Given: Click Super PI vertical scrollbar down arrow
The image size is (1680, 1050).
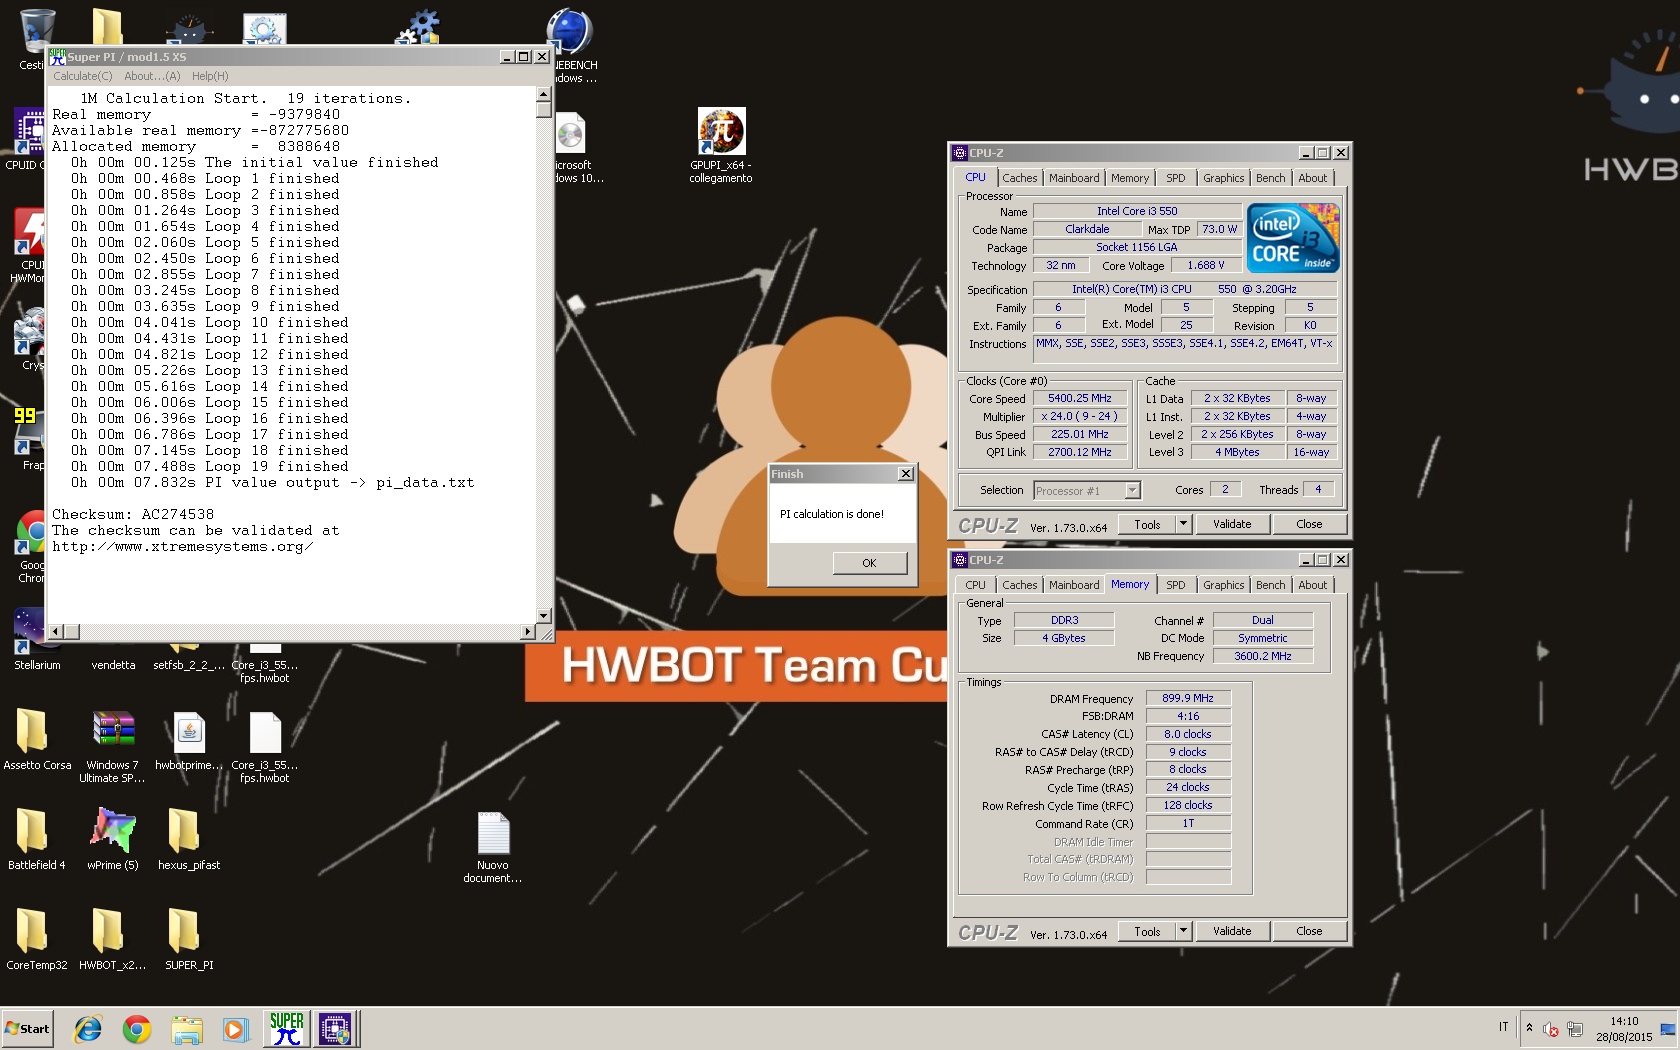Looking at the screenshot, I should pyautogui.click(x=543, y=616).
